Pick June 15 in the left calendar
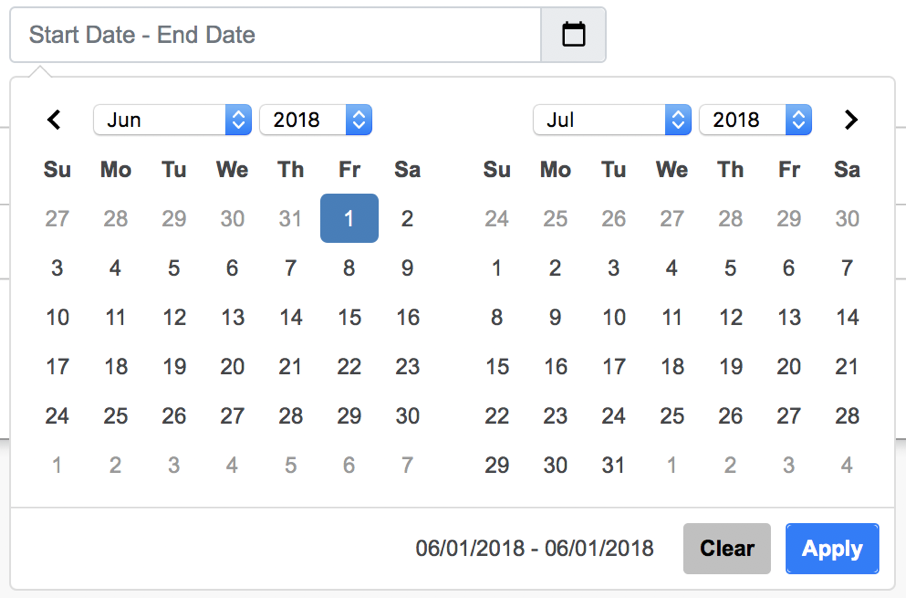Image resolution: width=906 pixels, height=598 pixels. 349,317
